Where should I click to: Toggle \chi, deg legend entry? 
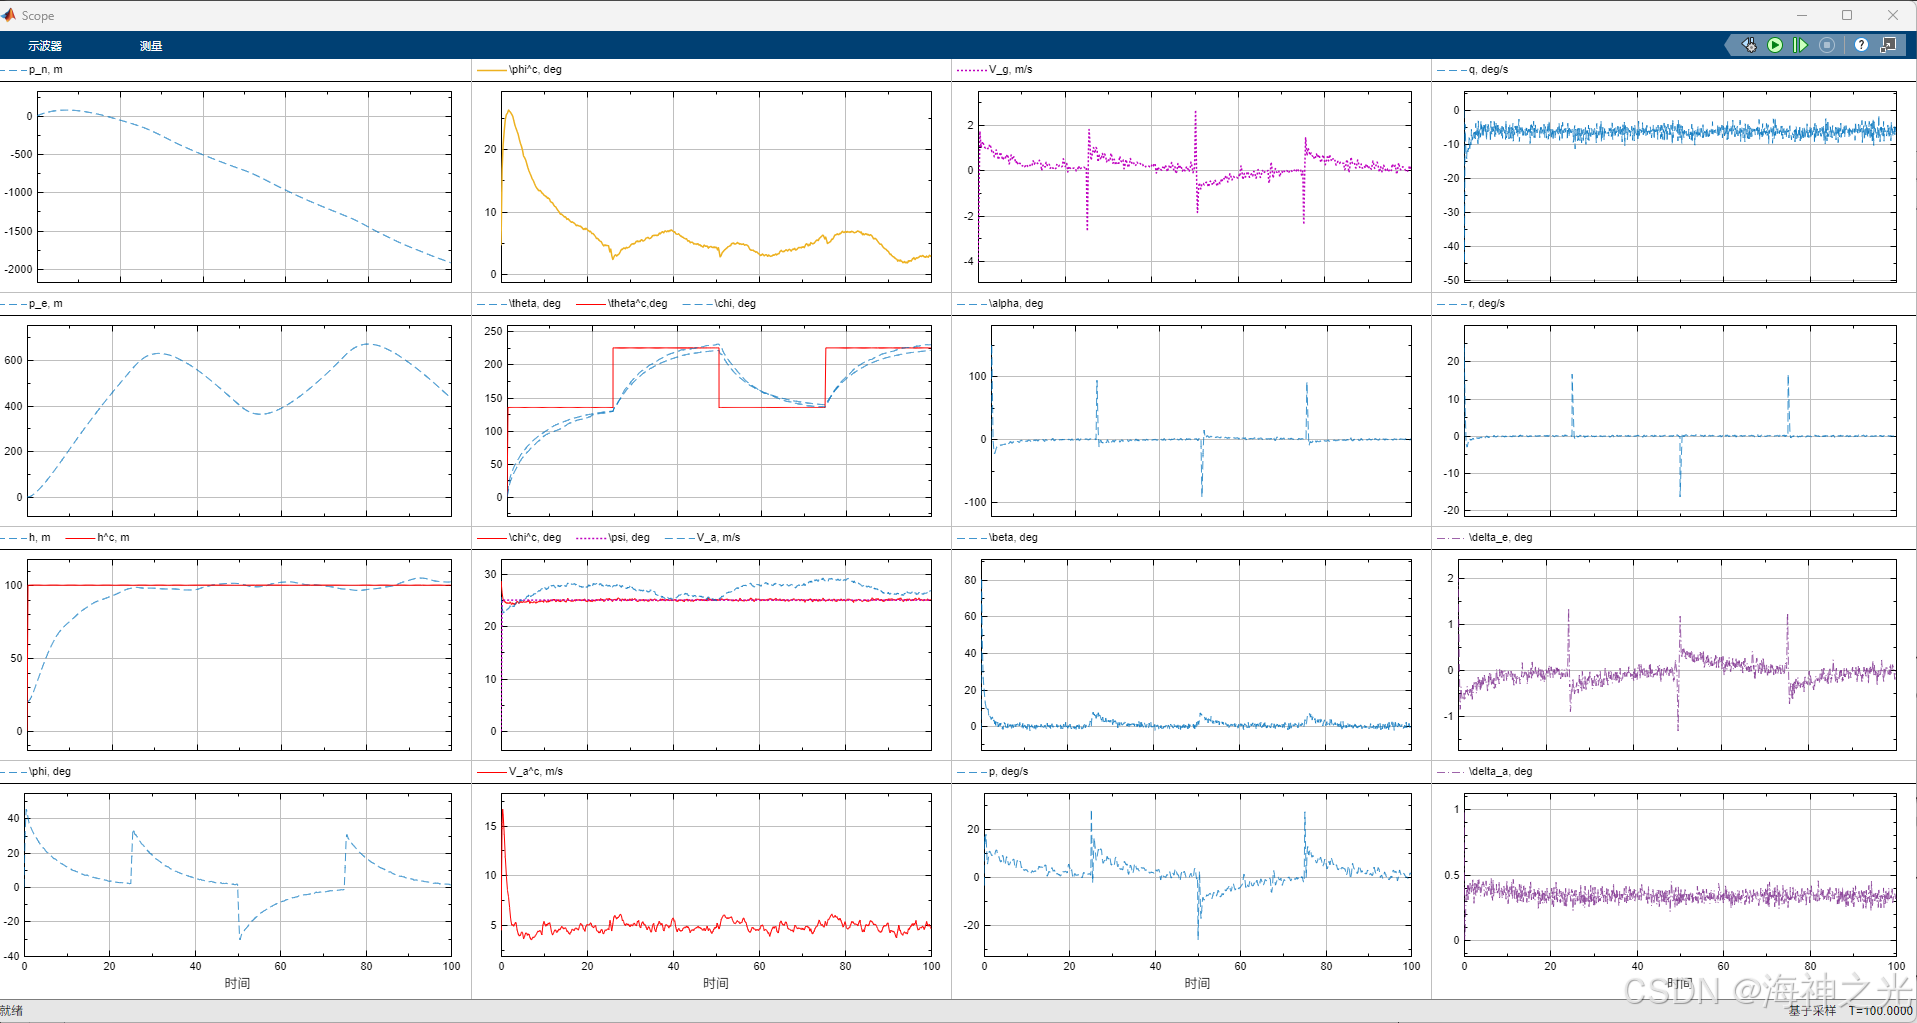coord(720,304)
